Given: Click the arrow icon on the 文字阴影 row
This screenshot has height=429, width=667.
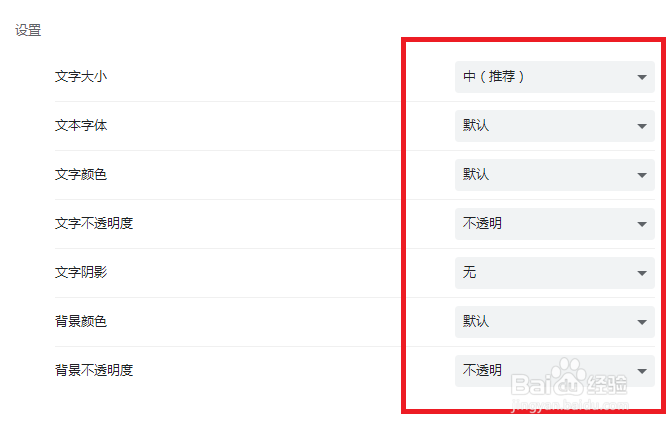Looking at the screenshot, I should [x=642, y=274].
